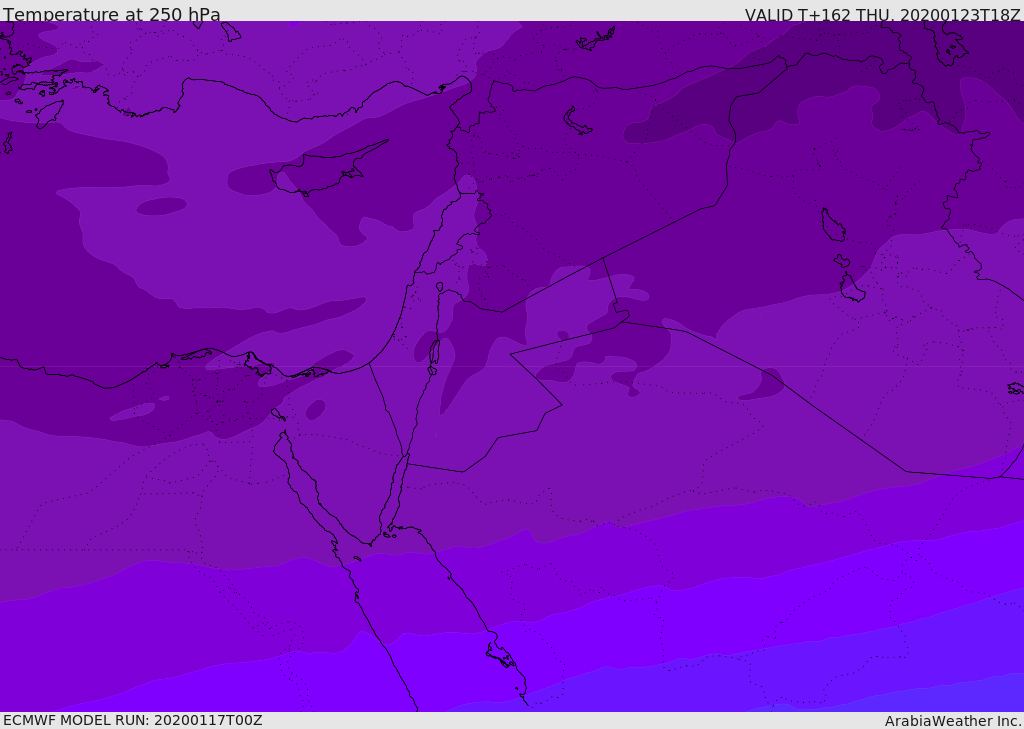Click the 'VALID T+162 THU. 20200123T18Z' label

(882, 15)
